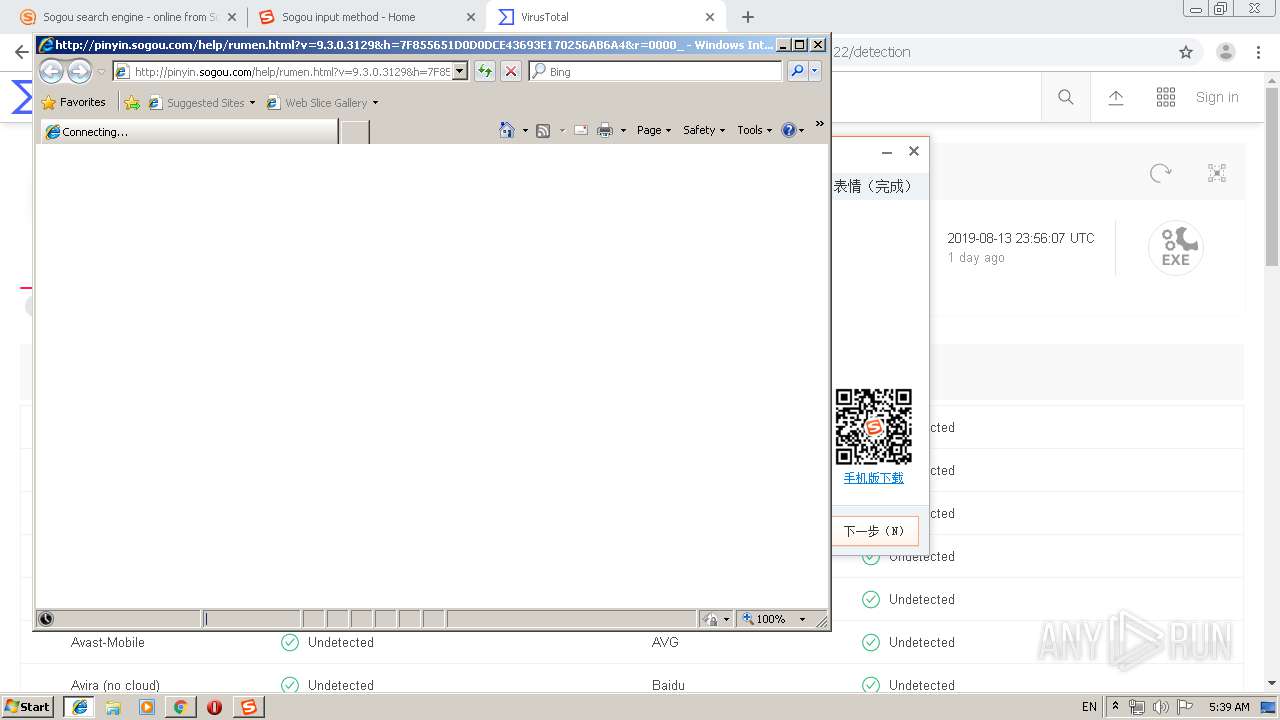The width and height of the screenshot is (1280, 720).
Task: Bookmark page with Chrome star icon
Action: point(1186,52)
